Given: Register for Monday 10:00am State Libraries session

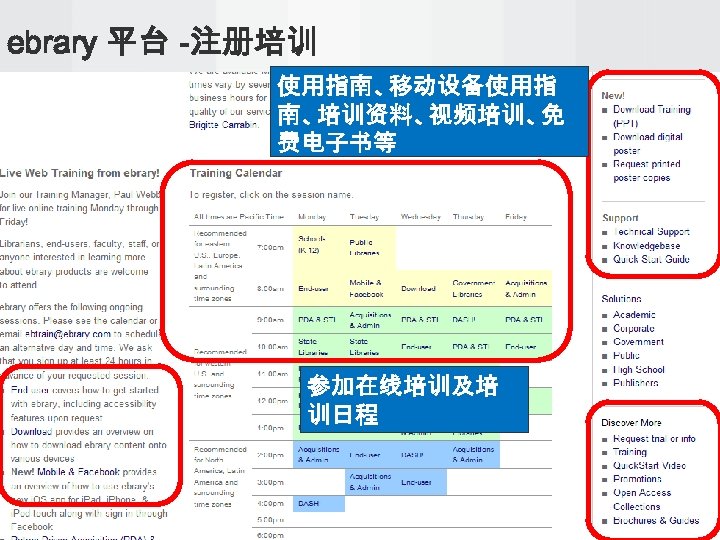Looking at the screenshot, I should coord(313,347).
